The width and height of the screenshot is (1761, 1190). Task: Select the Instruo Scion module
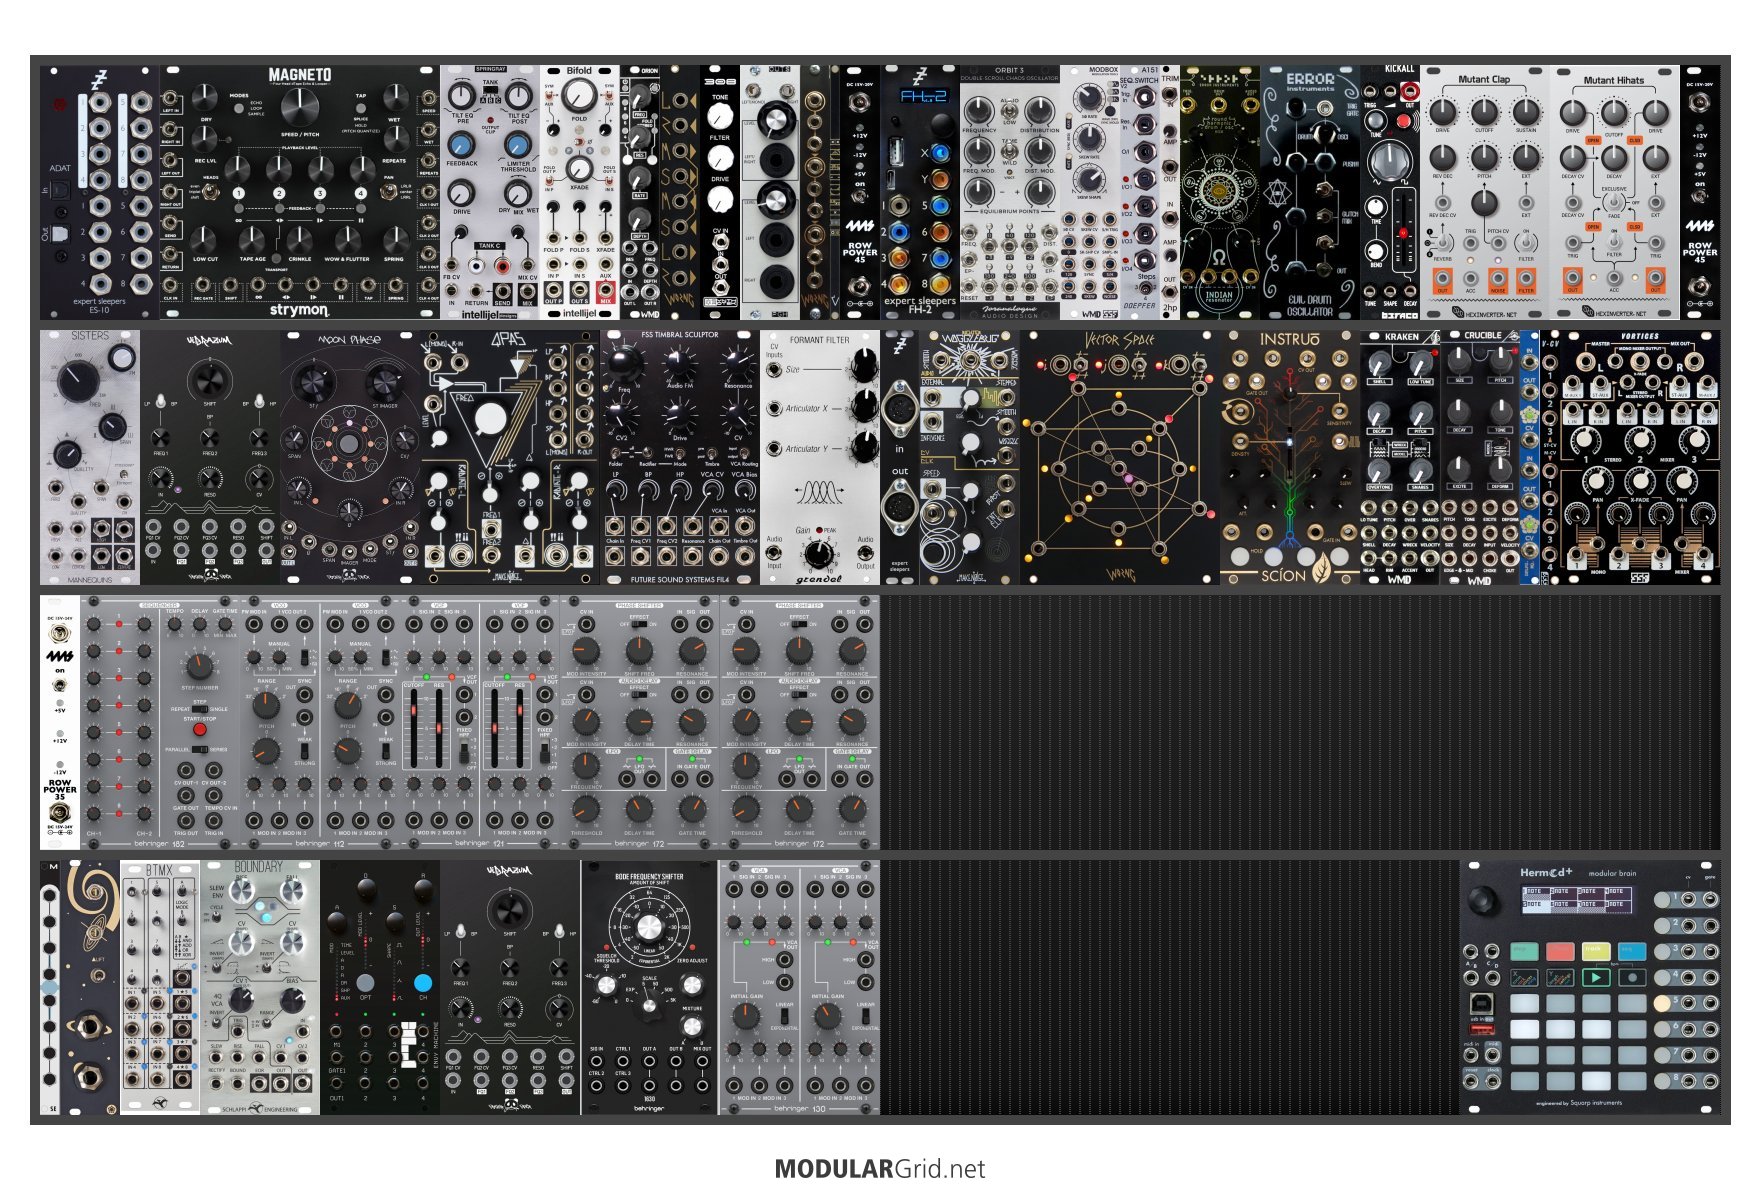[x=1290, y=457]
